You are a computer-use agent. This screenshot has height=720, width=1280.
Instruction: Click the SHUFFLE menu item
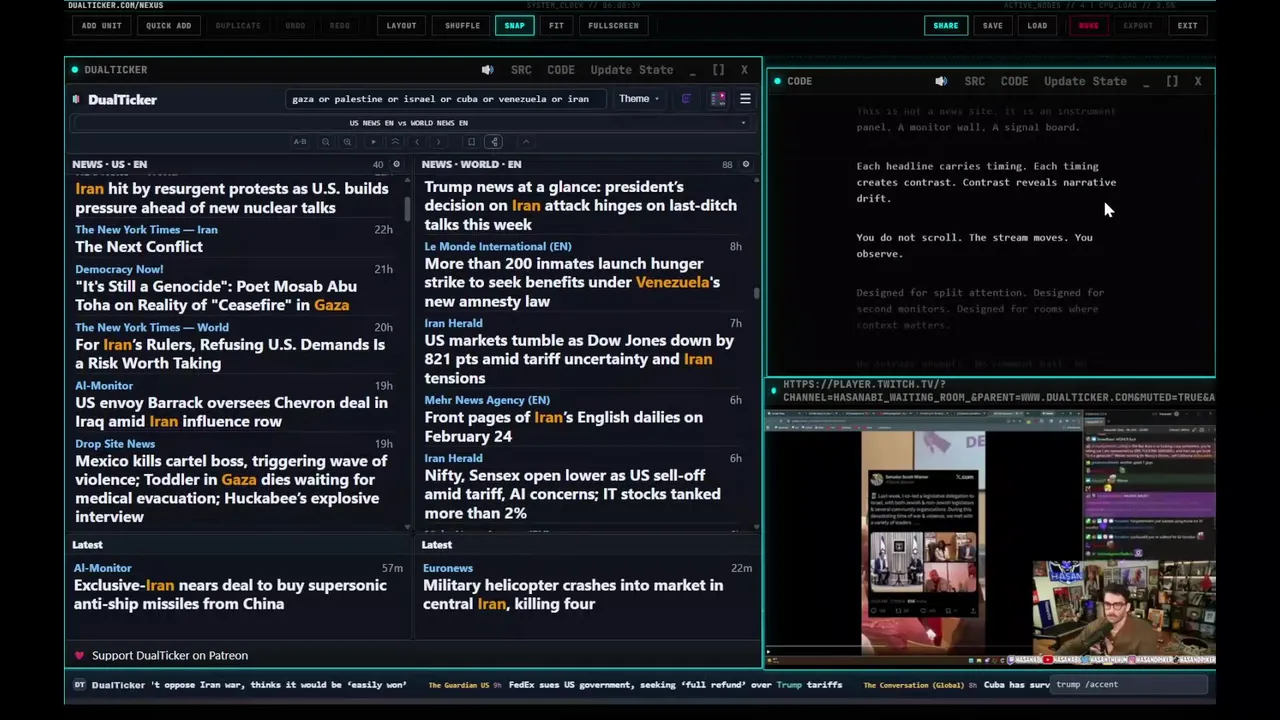462,25
